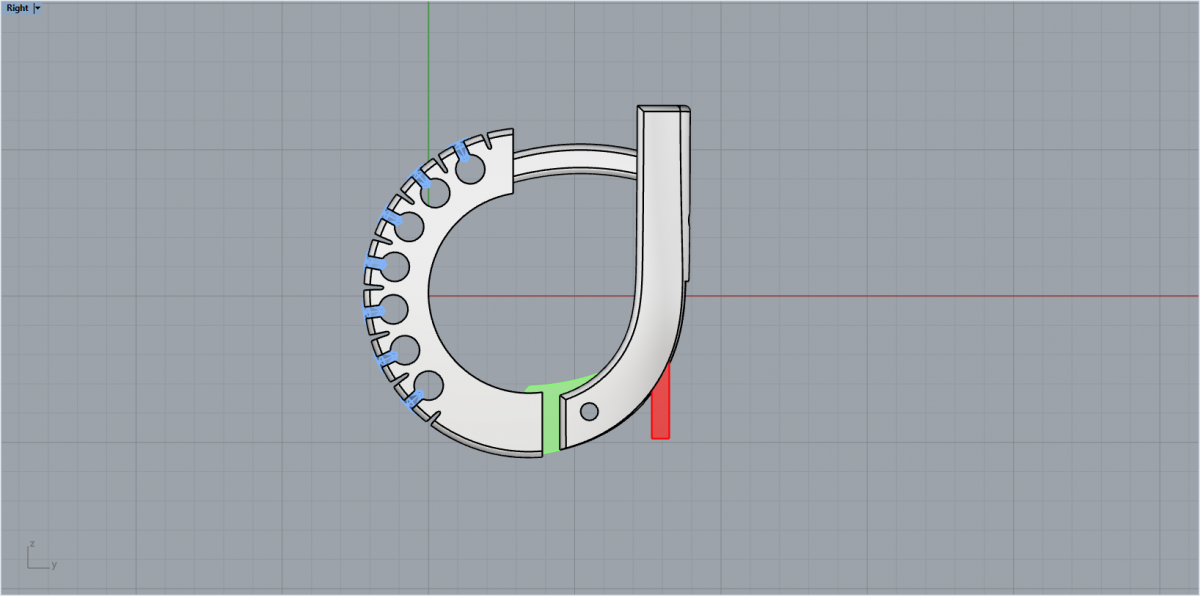Click the small pivot hole in the hook
Viewport: 1200px width, 596px height.
pyautogui.click(x=589, y=410)
